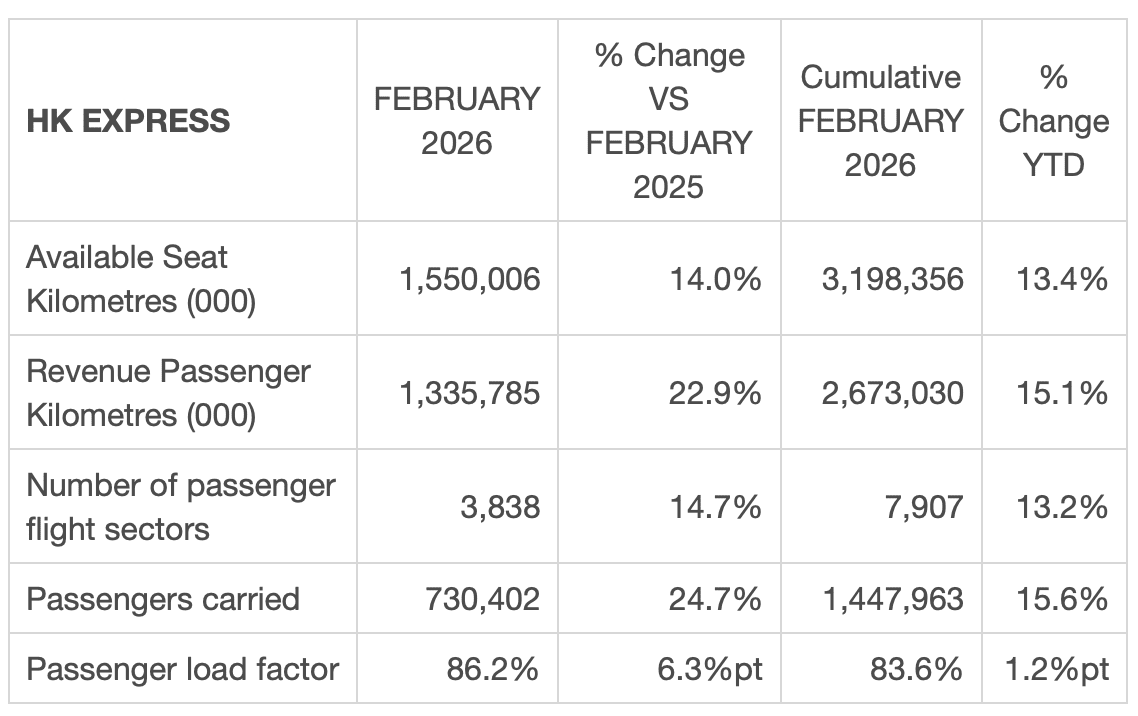Select the 22.9% change cell
This screenshot has width=1138, height=716.
click(715, 393)
